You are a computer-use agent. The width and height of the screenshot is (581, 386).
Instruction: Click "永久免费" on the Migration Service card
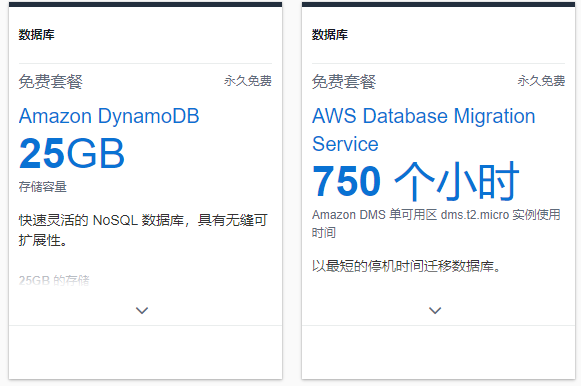tap(541, 81)
